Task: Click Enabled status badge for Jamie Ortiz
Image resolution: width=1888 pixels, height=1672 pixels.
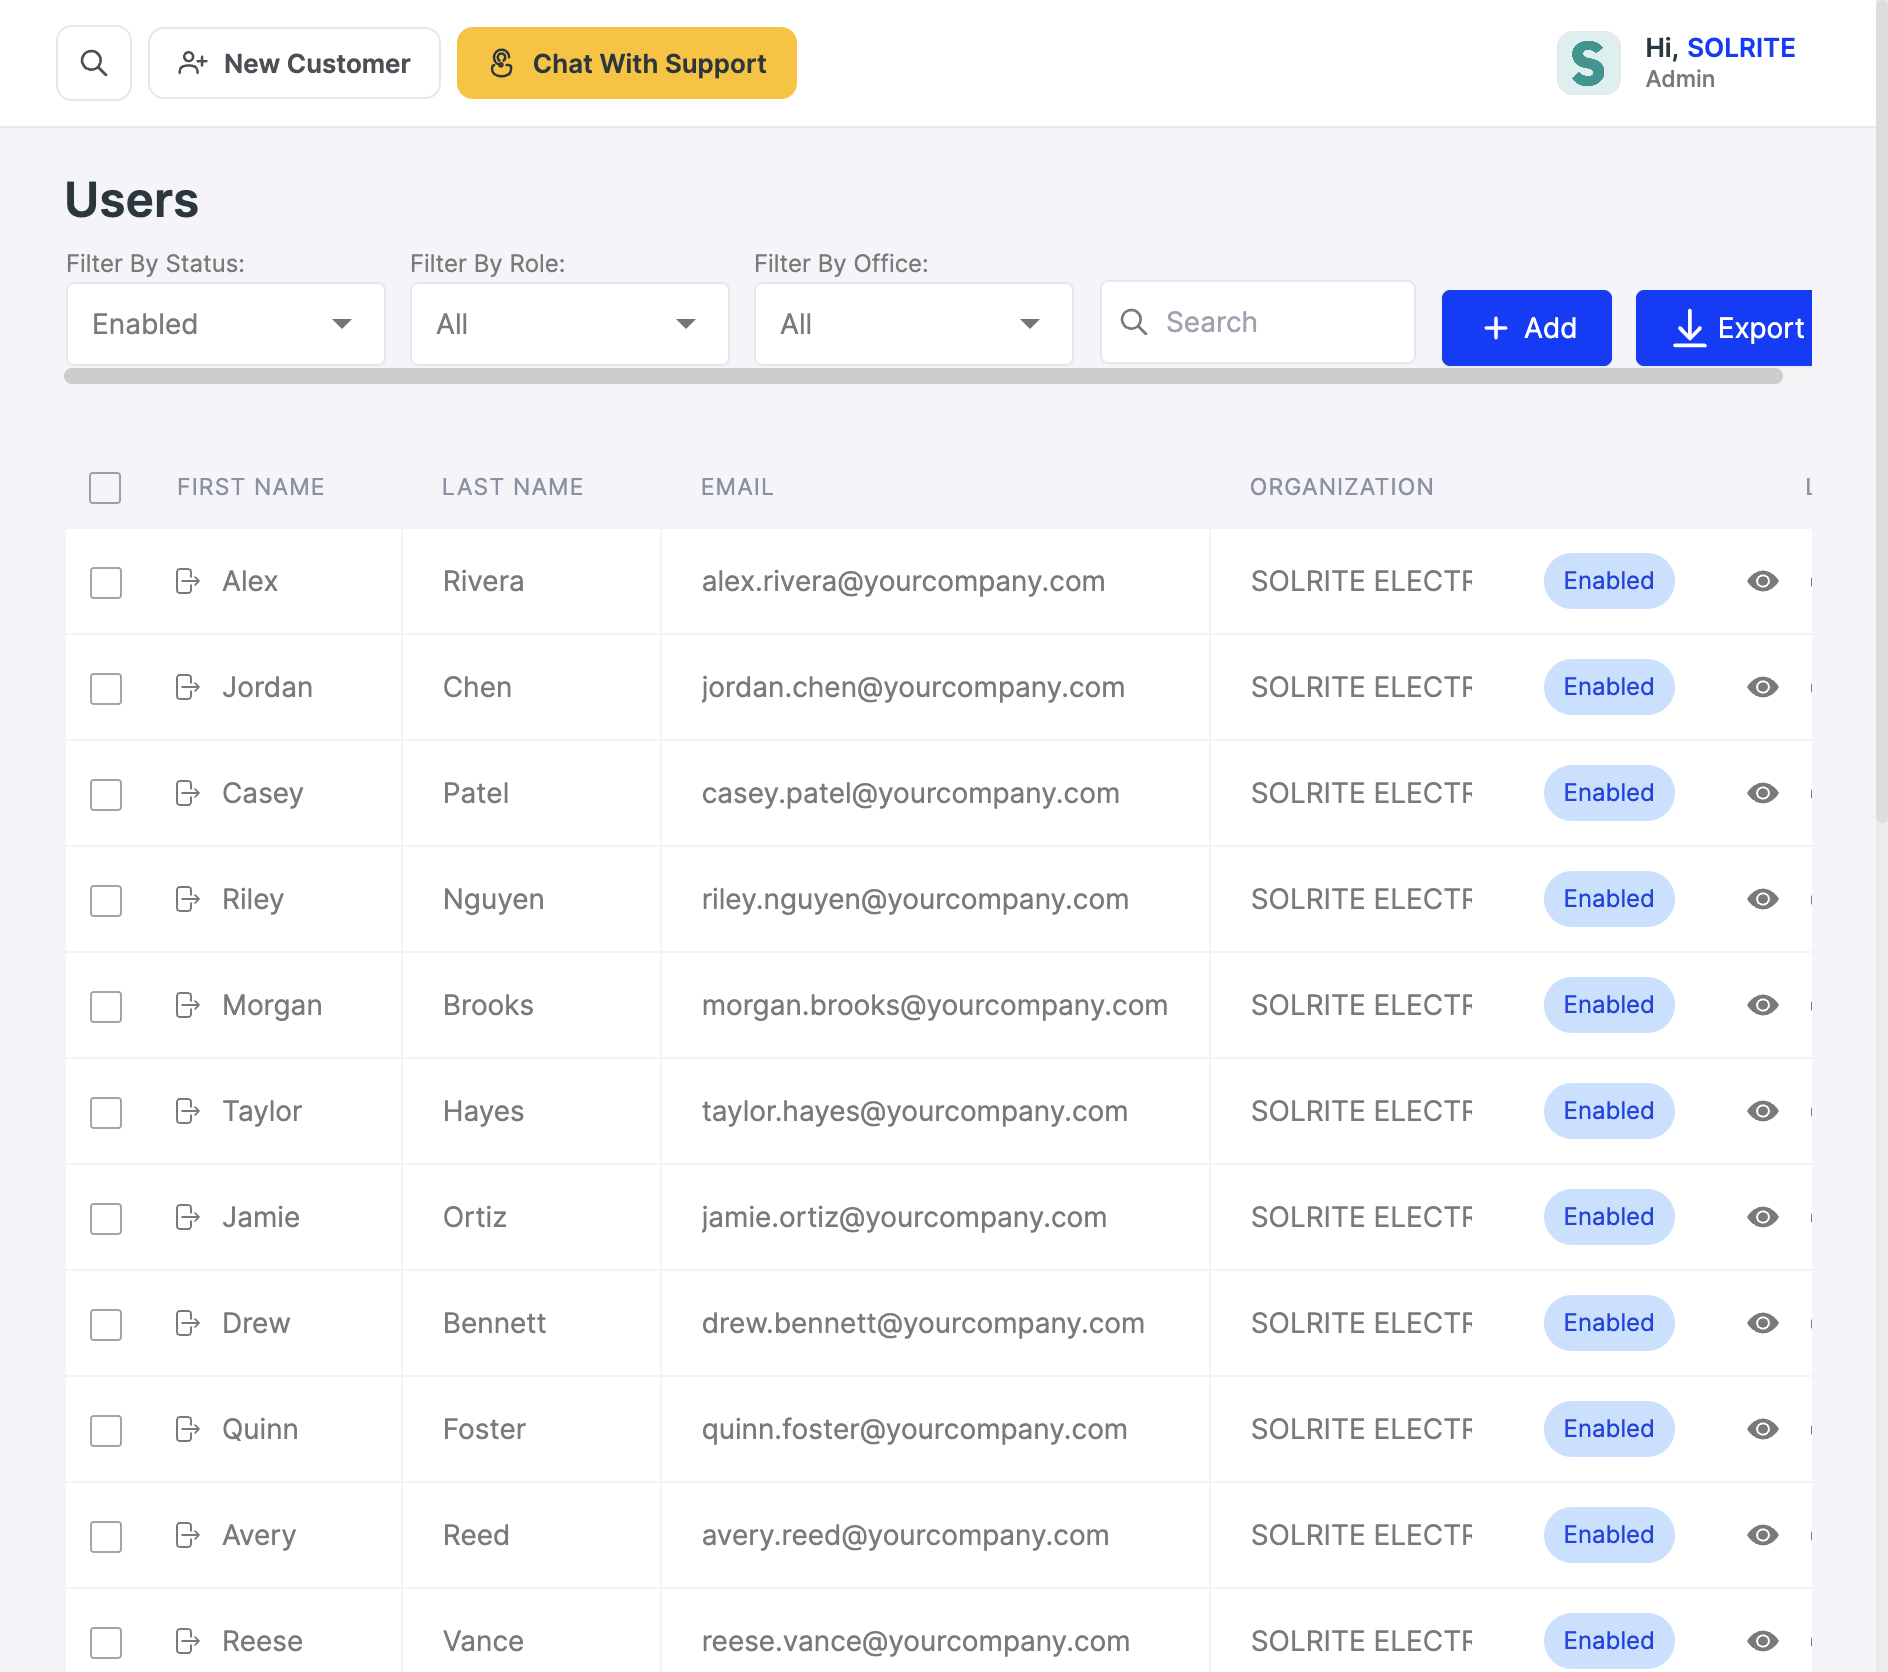Action: tap(1609, 1217)
